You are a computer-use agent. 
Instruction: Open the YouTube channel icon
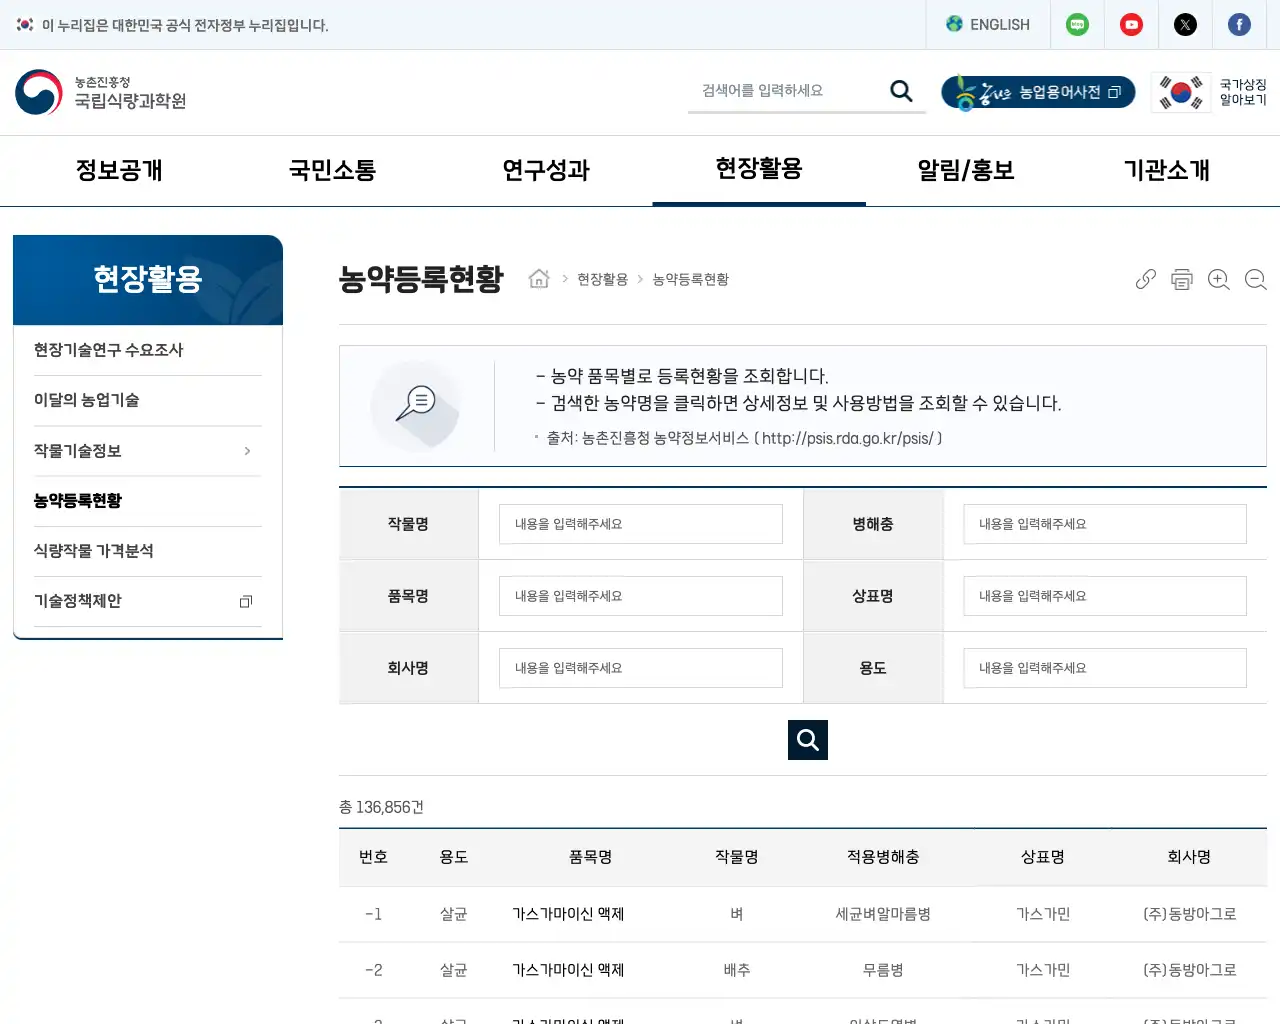(x=1131, y=24)
